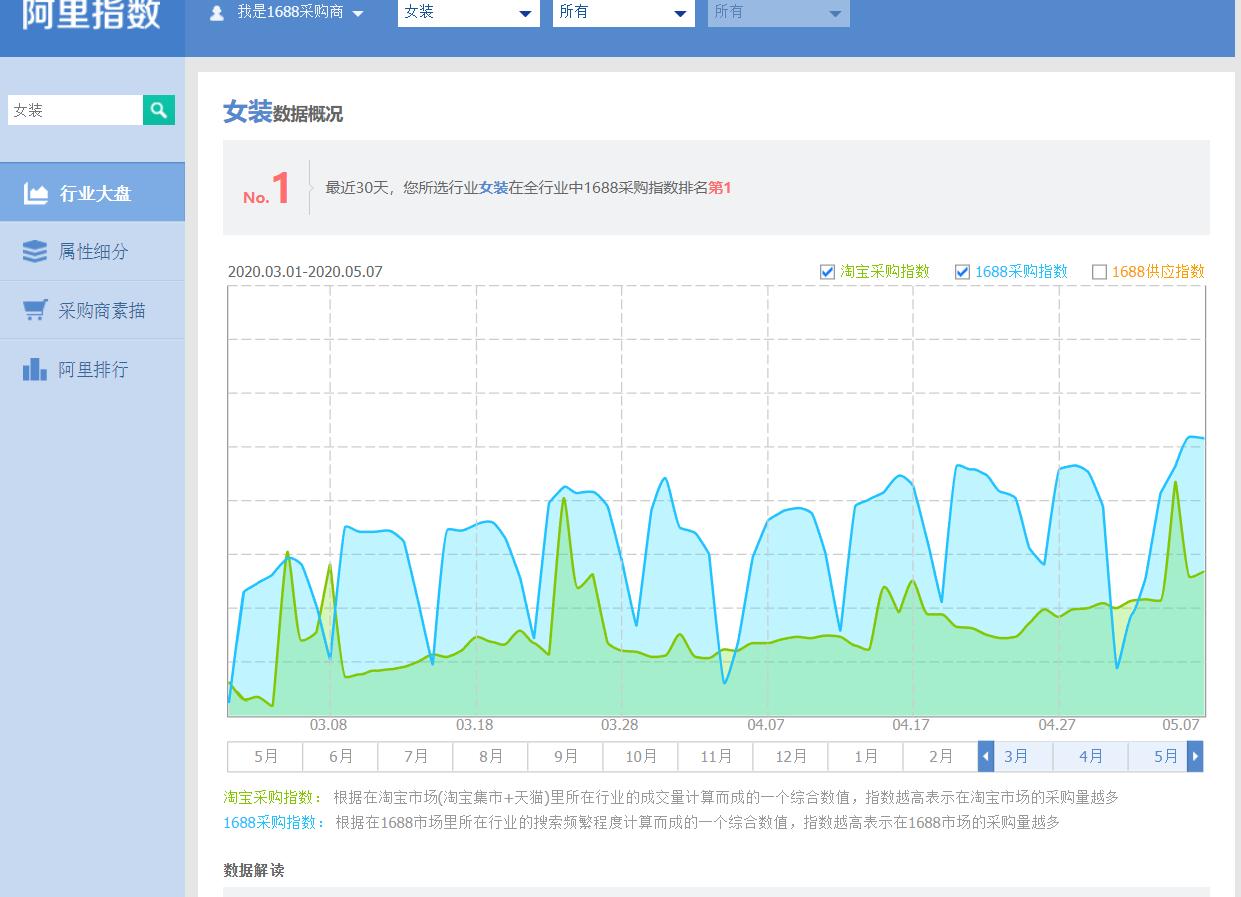Click the left arrow on month timeline
Viewport: 1241px width, 897px height.
point(986,756)
